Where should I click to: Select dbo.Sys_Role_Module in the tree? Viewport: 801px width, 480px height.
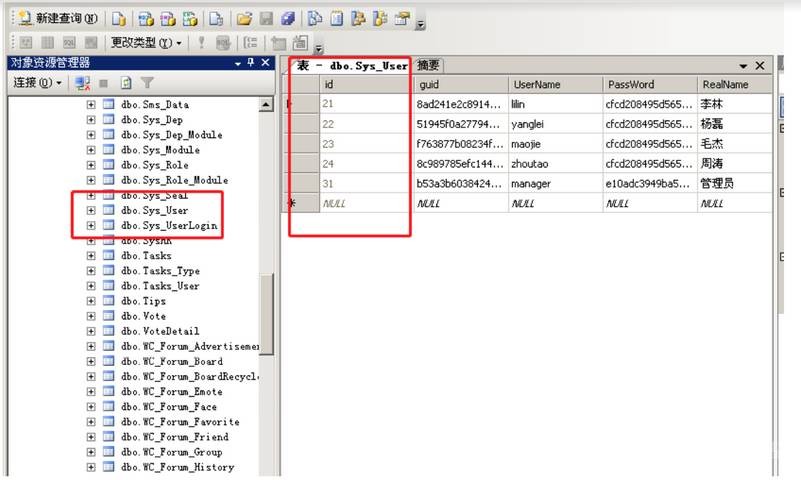[175, 180]
